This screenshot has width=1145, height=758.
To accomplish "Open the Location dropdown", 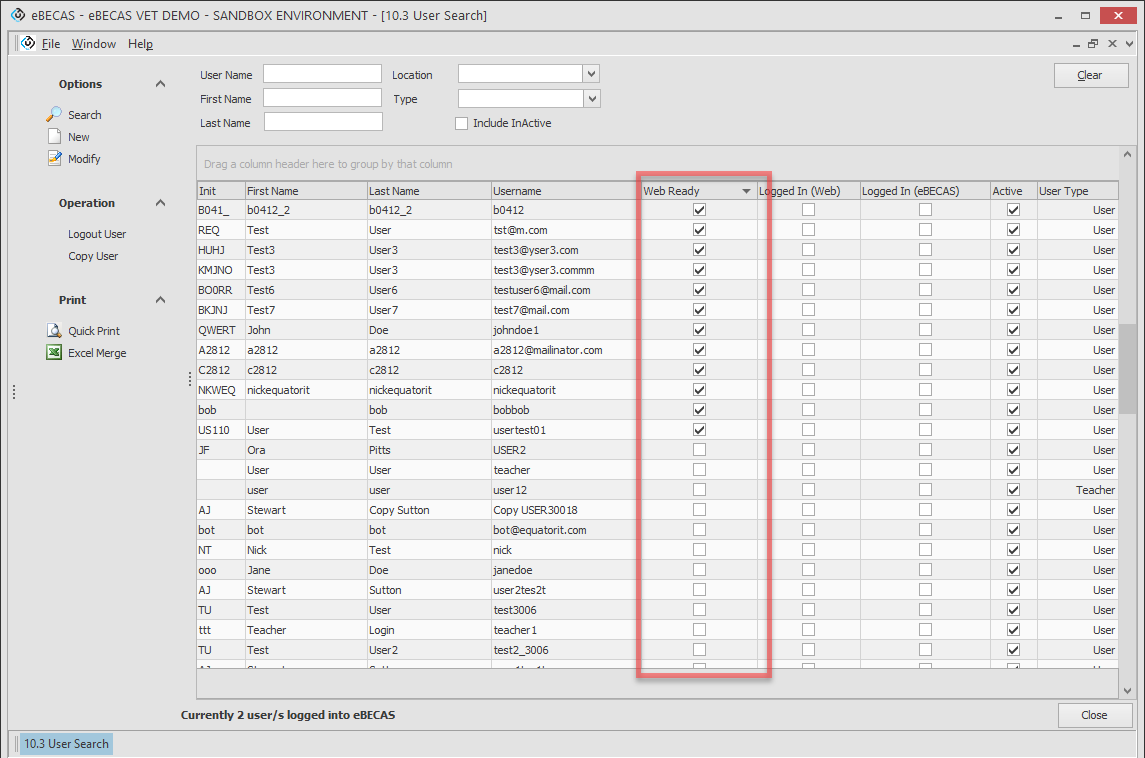I will coord(591,74).
